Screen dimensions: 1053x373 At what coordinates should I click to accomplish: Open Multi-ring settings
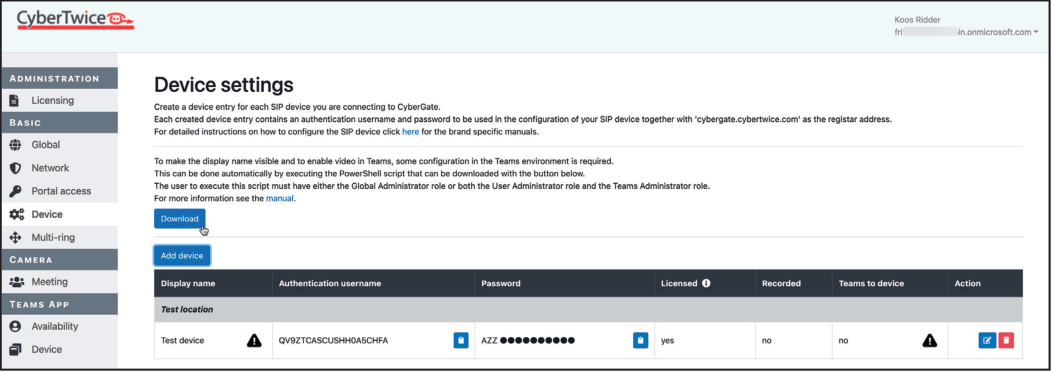point(53,238)
